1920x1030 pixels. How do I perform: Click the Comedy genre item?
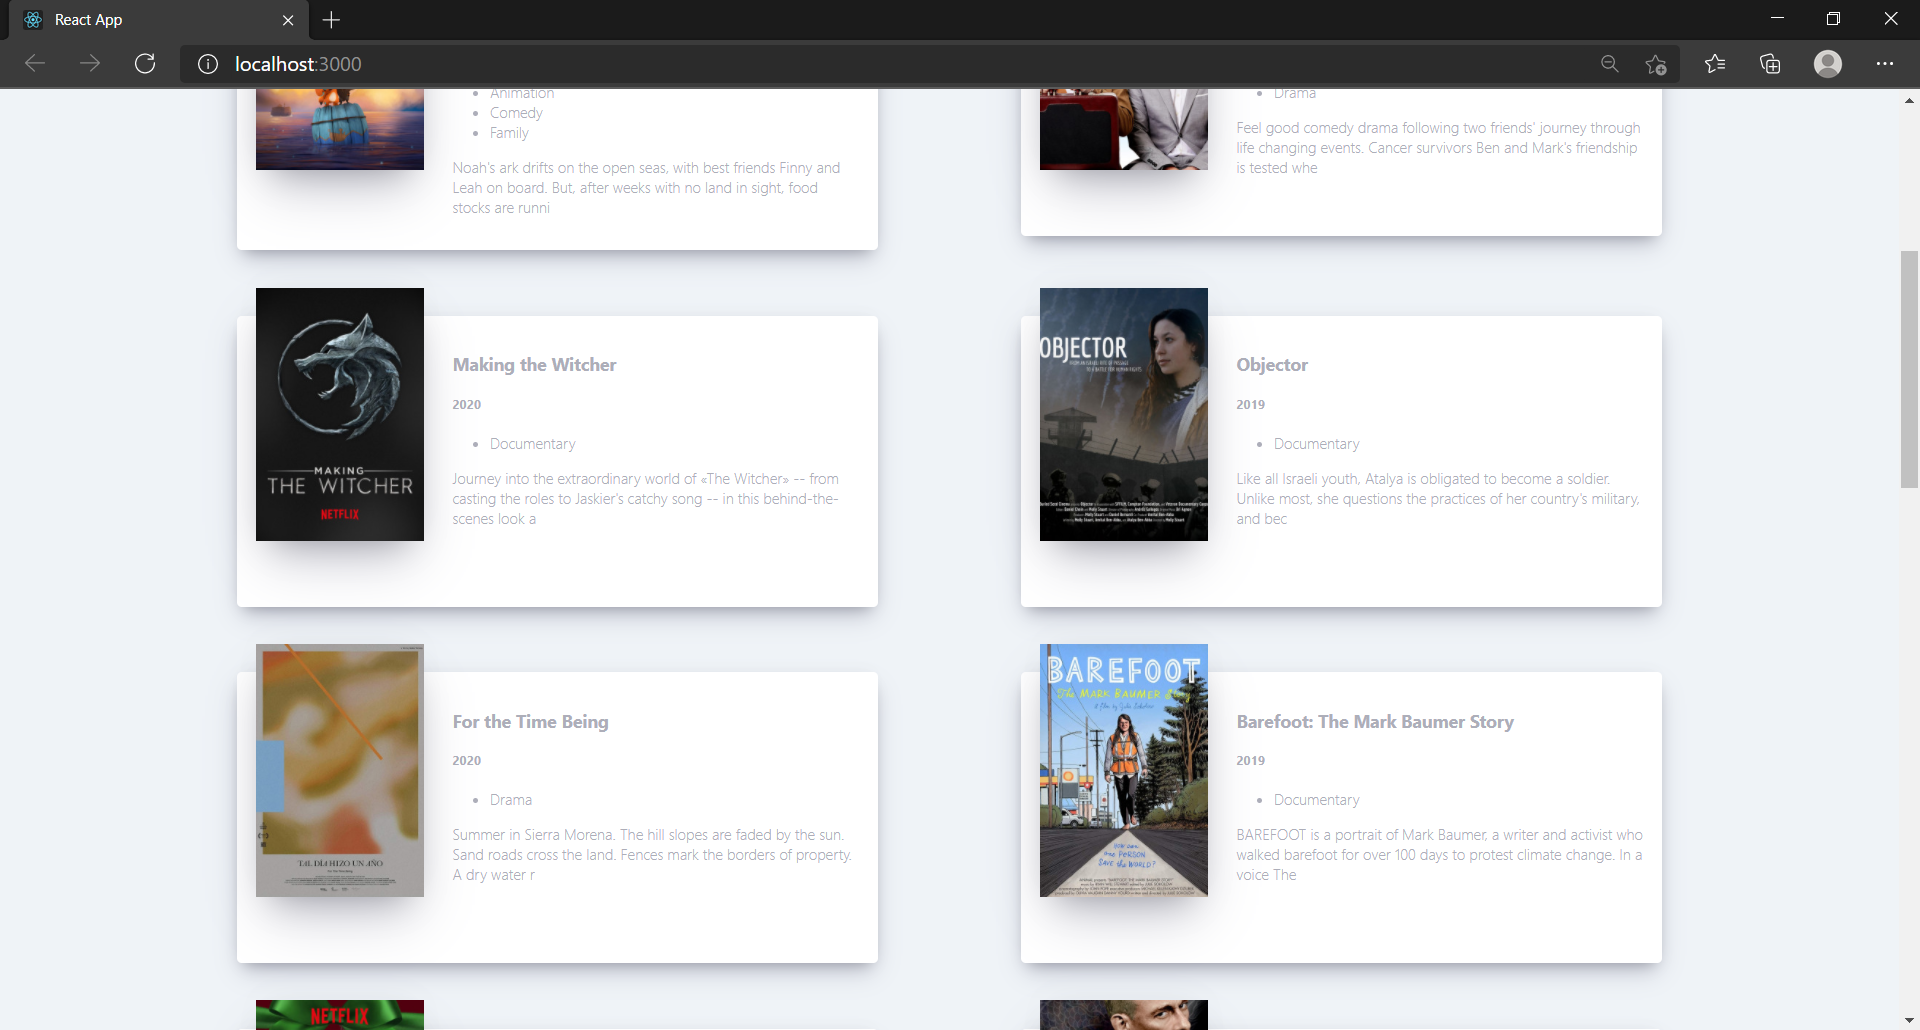coord(516,113)
